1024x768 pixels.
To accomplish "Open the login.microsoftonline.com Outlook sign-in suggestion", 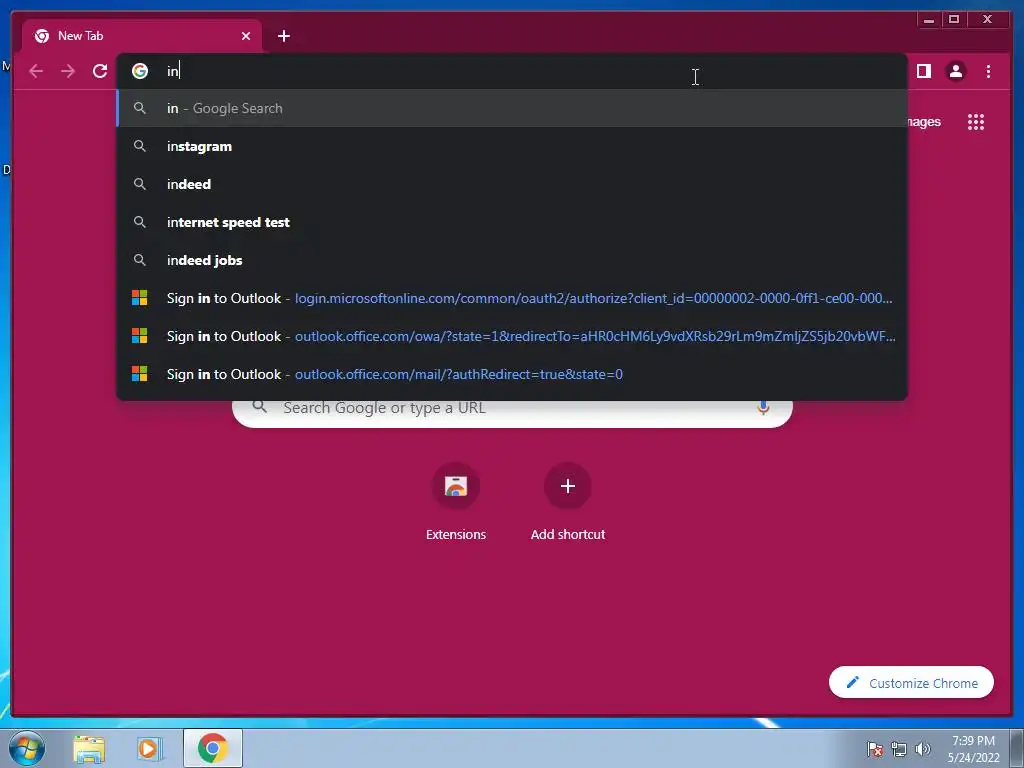I will pos(512,298).
